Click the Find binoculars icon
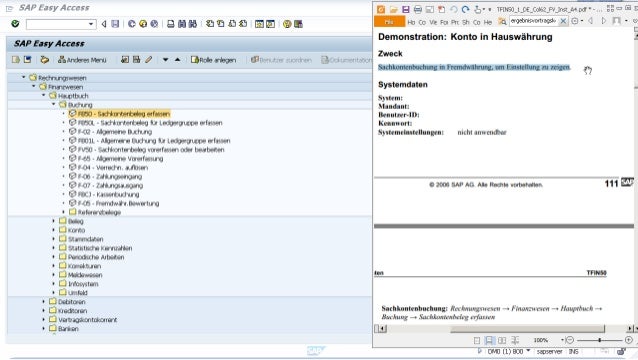Image resolution: width=638 pixels, height=360 pixels. [x=182, y=24]
